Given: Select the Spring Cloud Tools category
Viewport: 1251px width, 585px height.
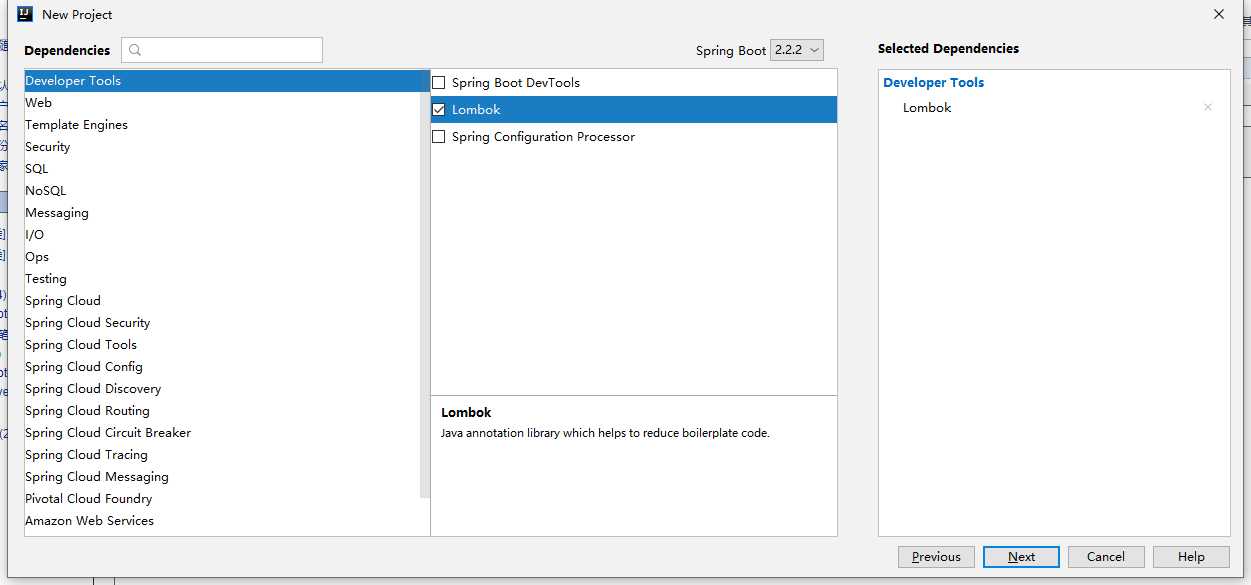Looking at the screenshot, I should pos(223,345).
